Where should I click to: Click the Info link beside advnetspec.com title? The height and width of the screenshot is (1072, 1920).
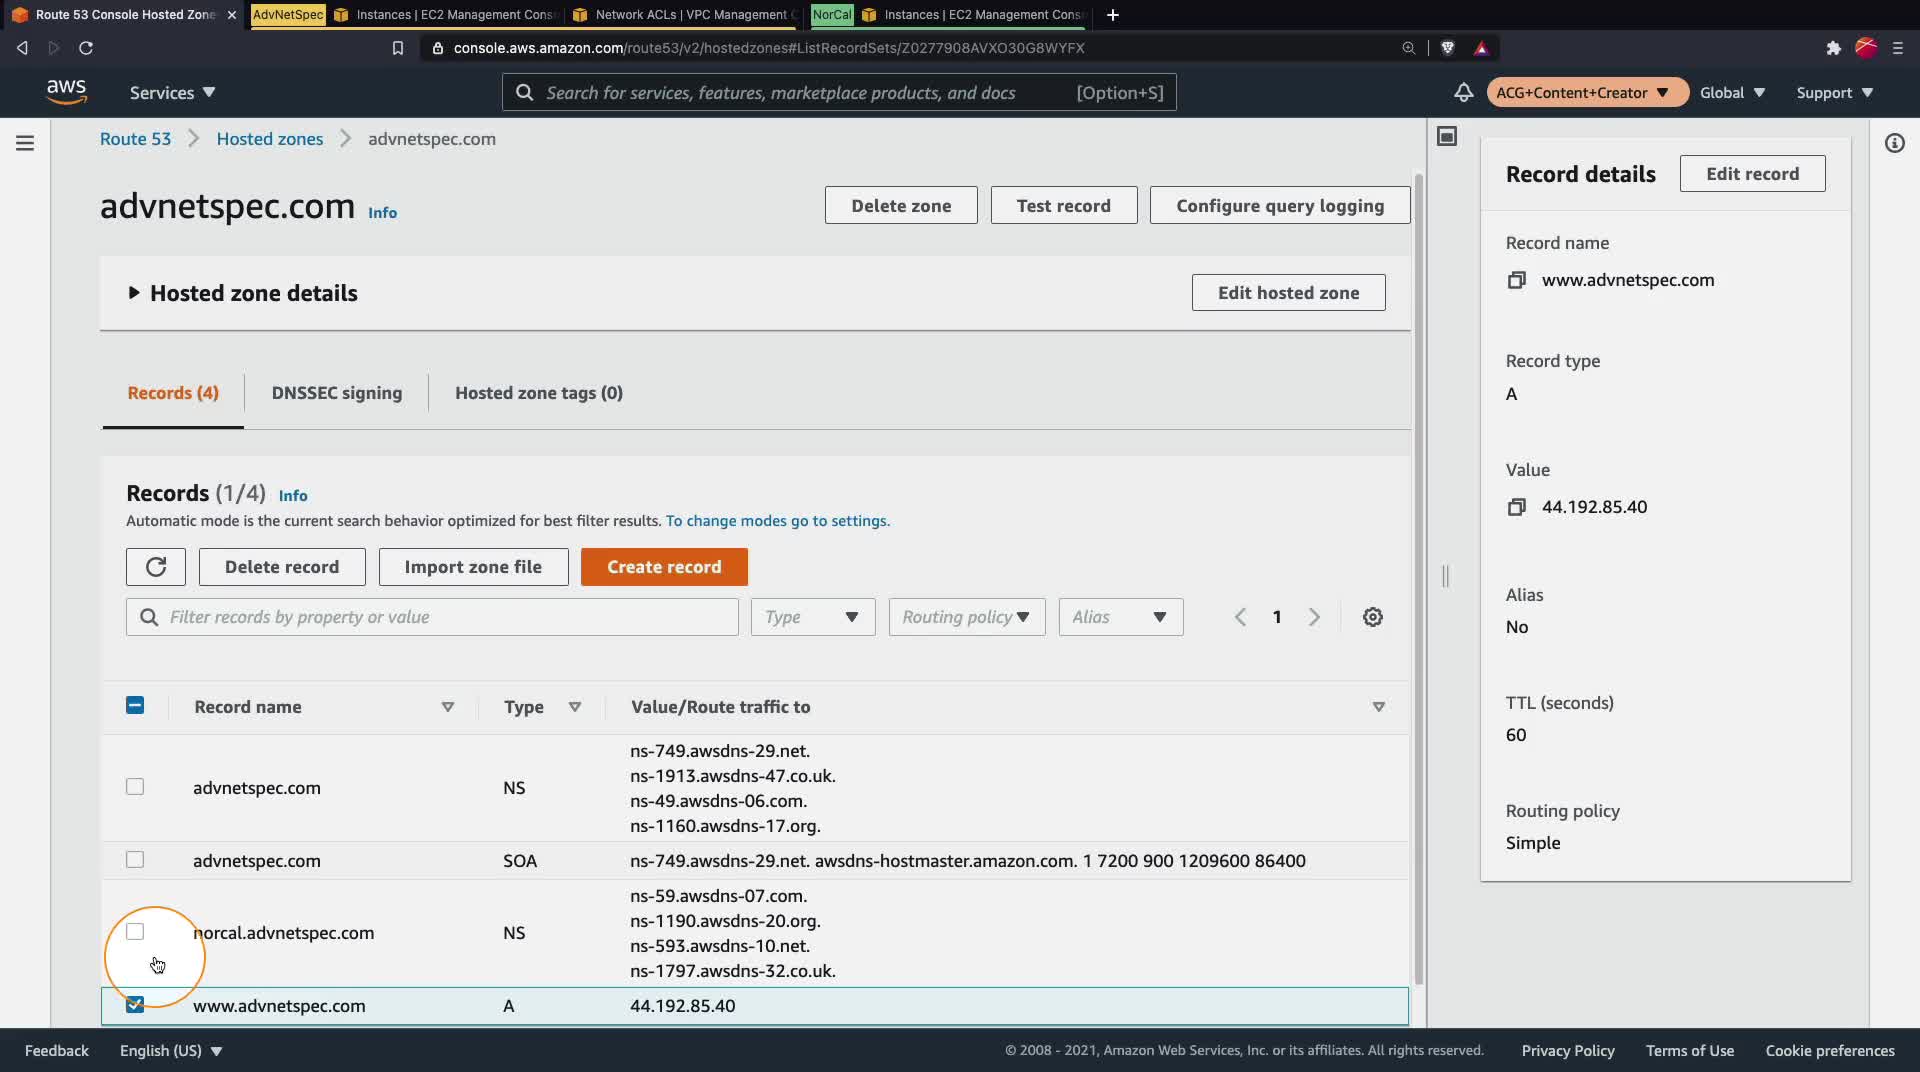(x=382, y=213)
